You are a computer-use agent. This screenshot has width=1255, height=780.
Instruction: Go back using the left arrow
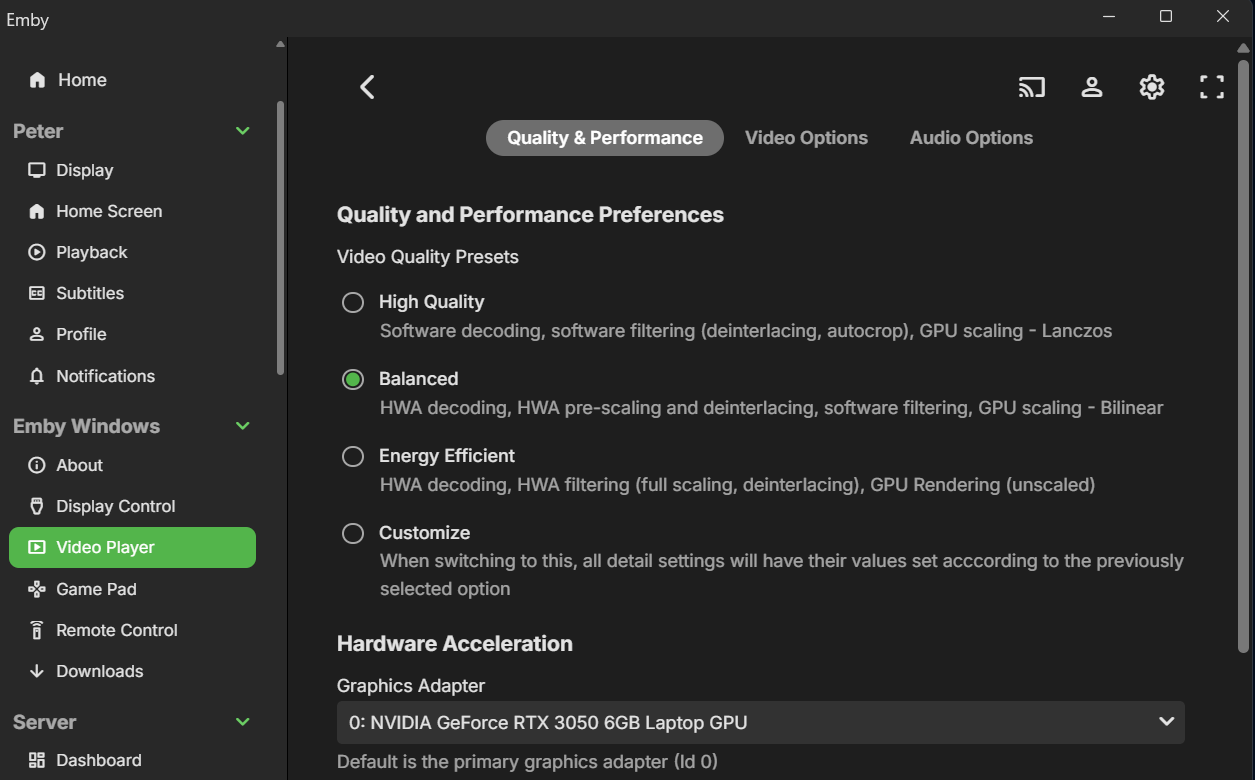pos(367,87)
